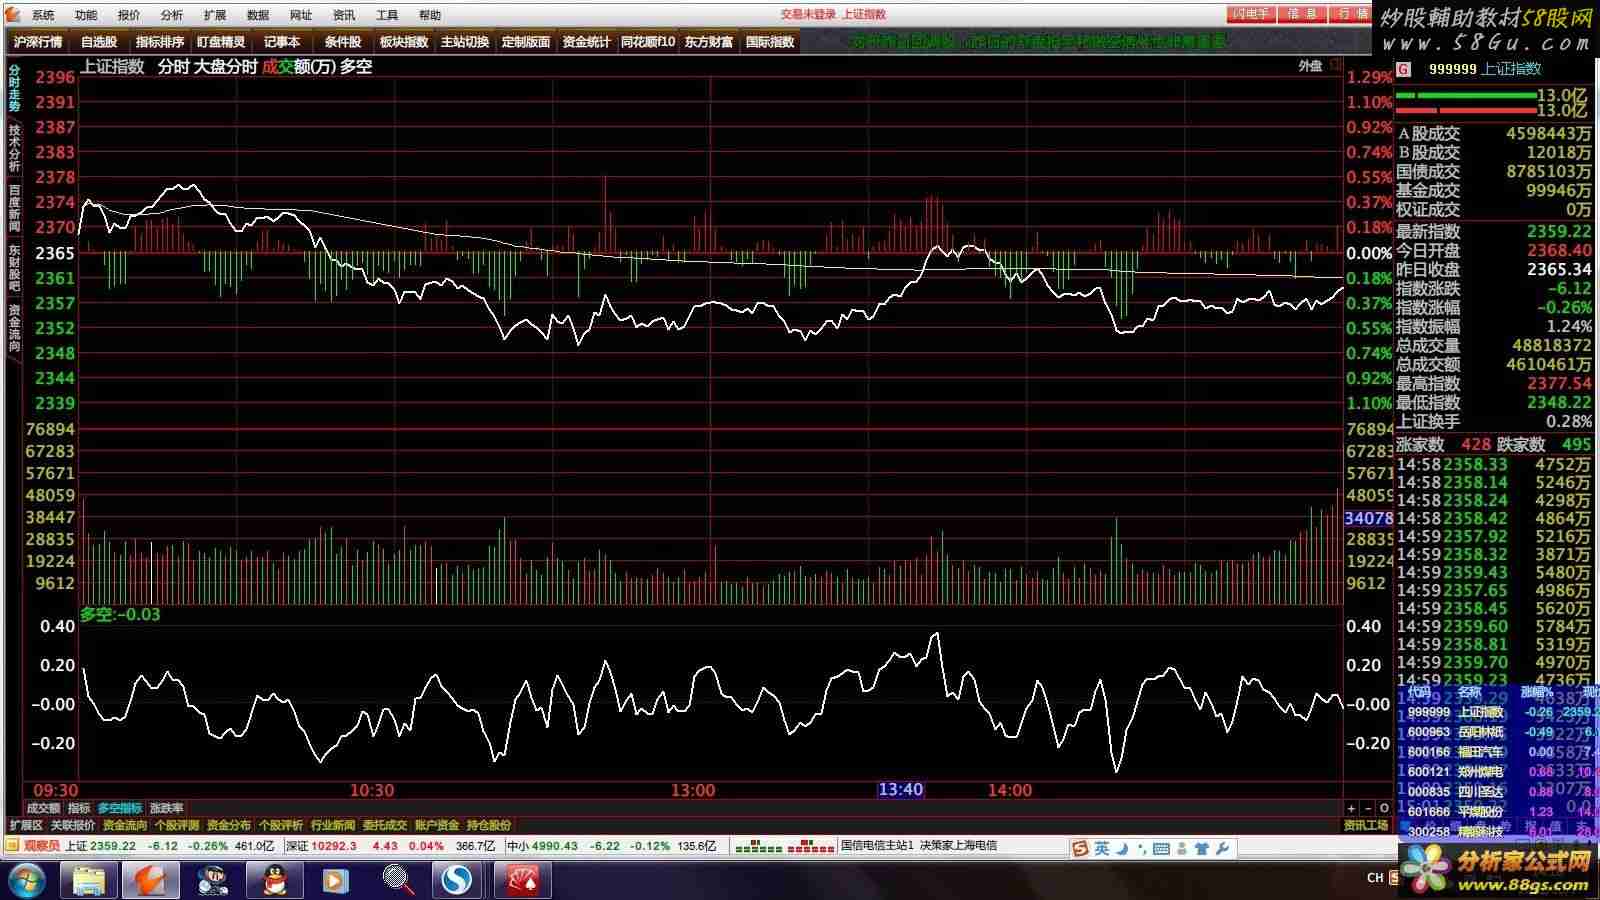Open the magnifier taskbar icon
The height and width of the screenshot is (900, 1600).
[x=399, y=880]
